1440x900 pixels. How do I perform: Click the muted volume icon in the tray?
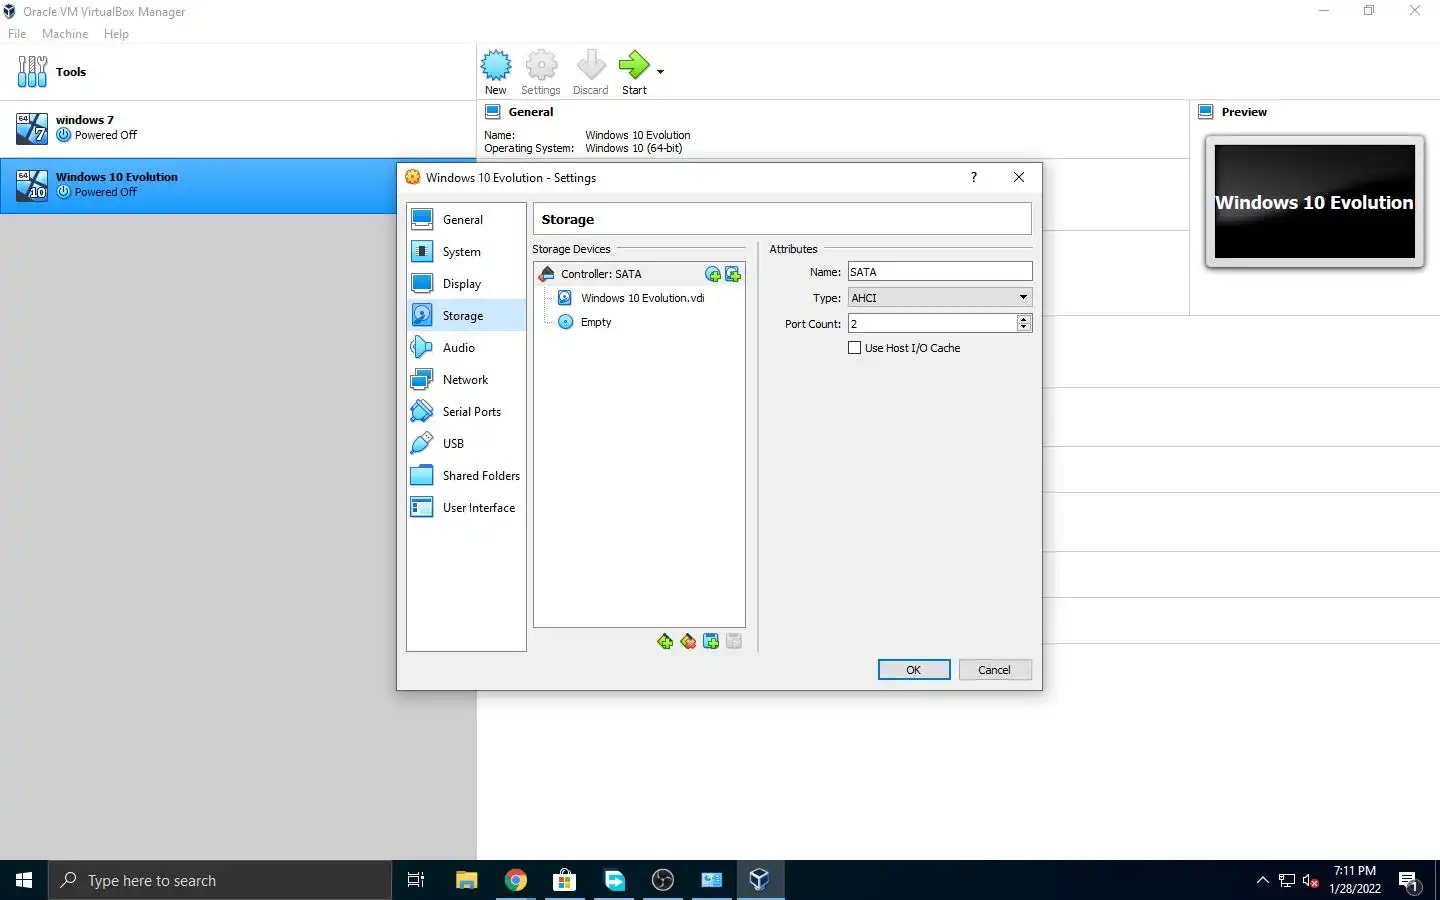pyautogui.click(x=1311, y=880)
